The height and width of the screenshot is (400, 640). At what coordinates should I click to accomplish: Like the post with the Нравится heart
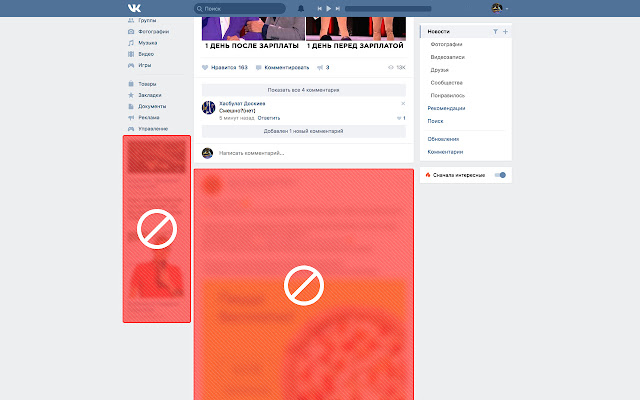pos(205,68)
